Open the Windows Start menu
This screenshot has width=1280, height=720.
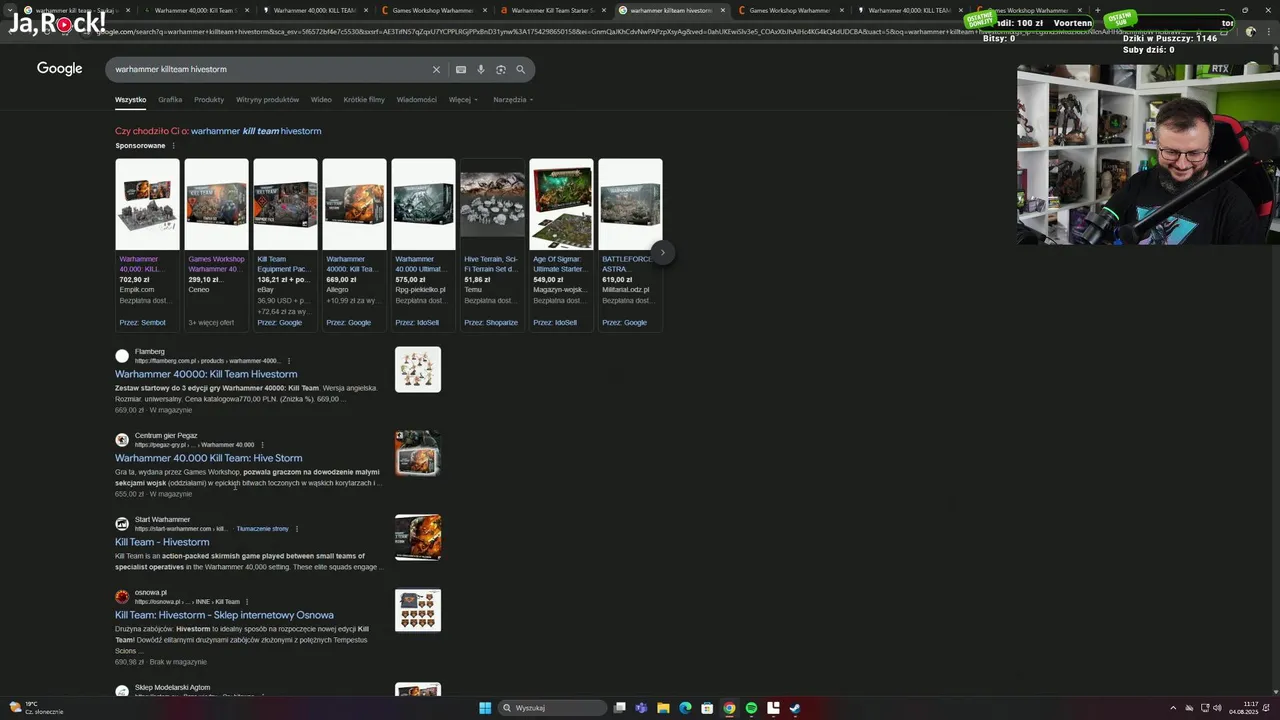click(x=485, y=708)
